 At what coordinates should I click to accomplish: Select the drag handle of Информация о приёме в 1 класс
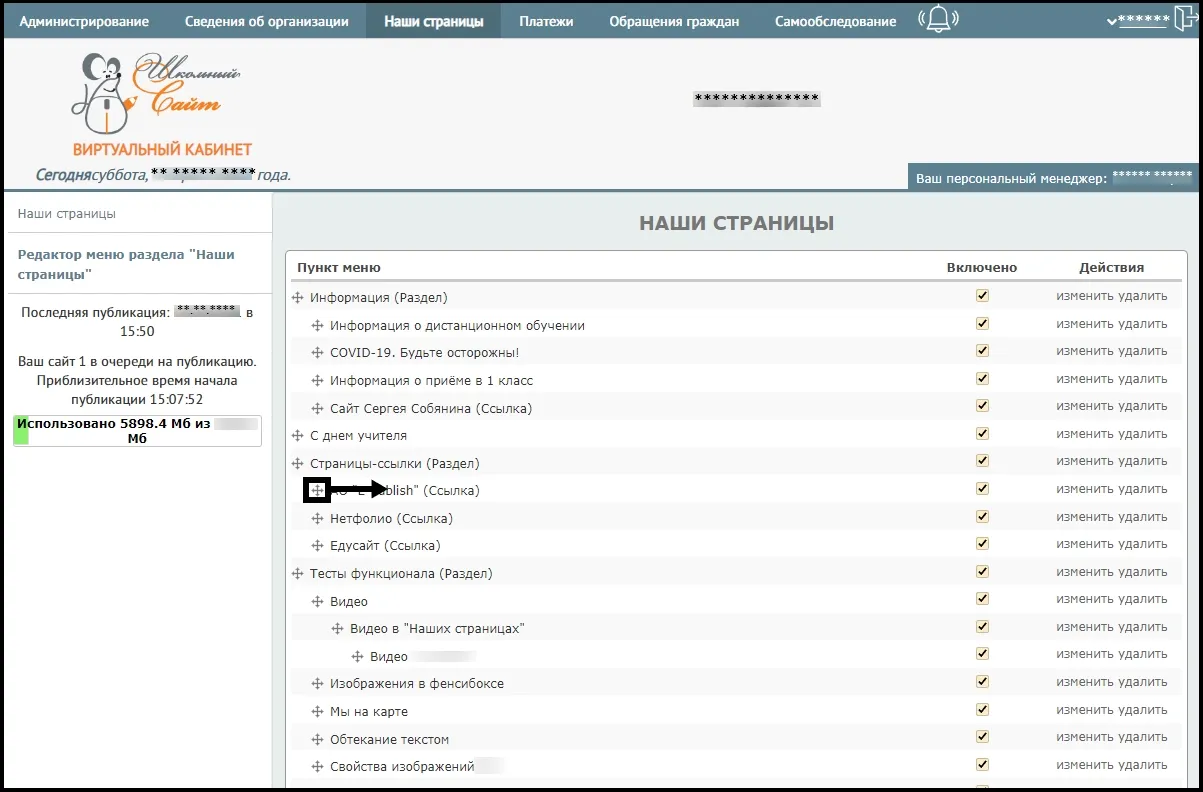(317, 381)
